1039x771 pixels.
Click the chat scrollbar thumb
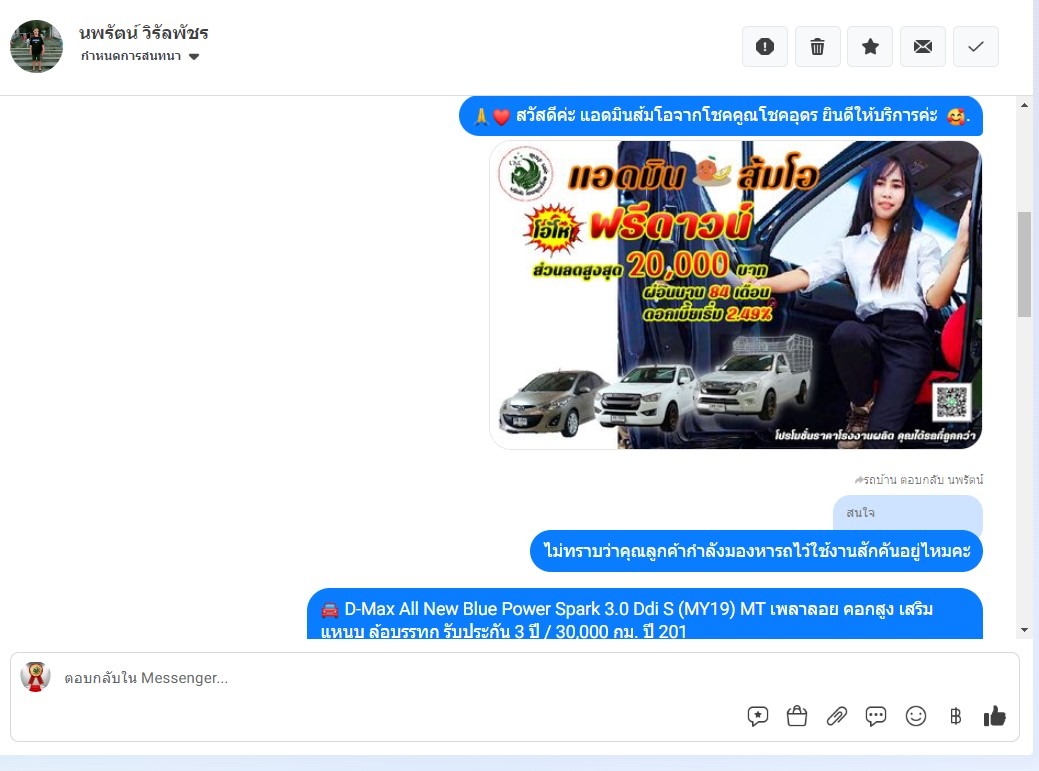point(1024,265)
